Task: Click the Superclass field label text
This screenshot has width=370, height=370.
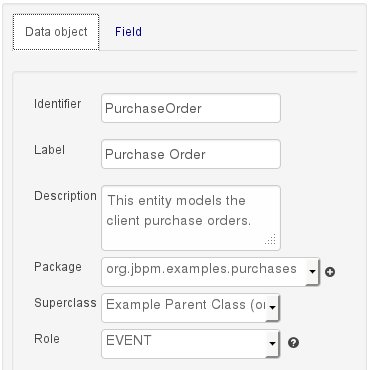Action: pos(65,303)
